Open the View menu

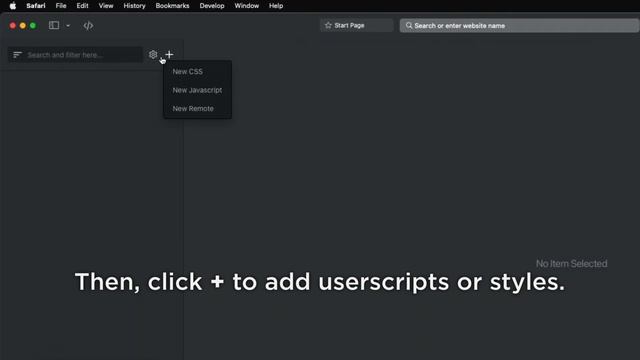[106, 6]
